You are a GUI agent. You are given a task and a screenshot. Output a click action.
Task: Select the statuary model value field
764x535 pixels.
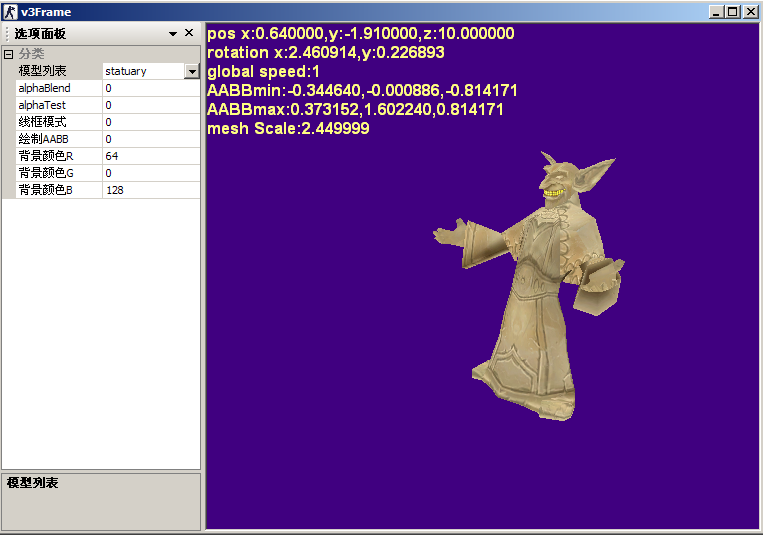click(x=144, y=71)
